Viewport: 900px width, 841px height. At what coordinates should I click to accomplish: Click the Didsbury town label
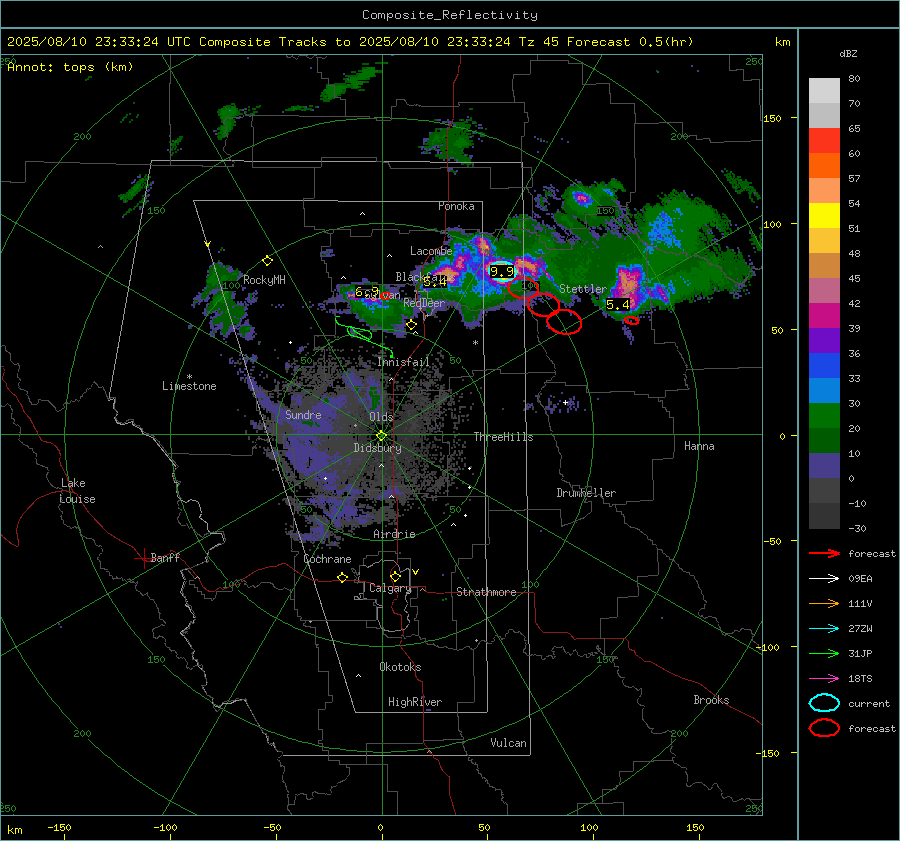tap(377, 448)
